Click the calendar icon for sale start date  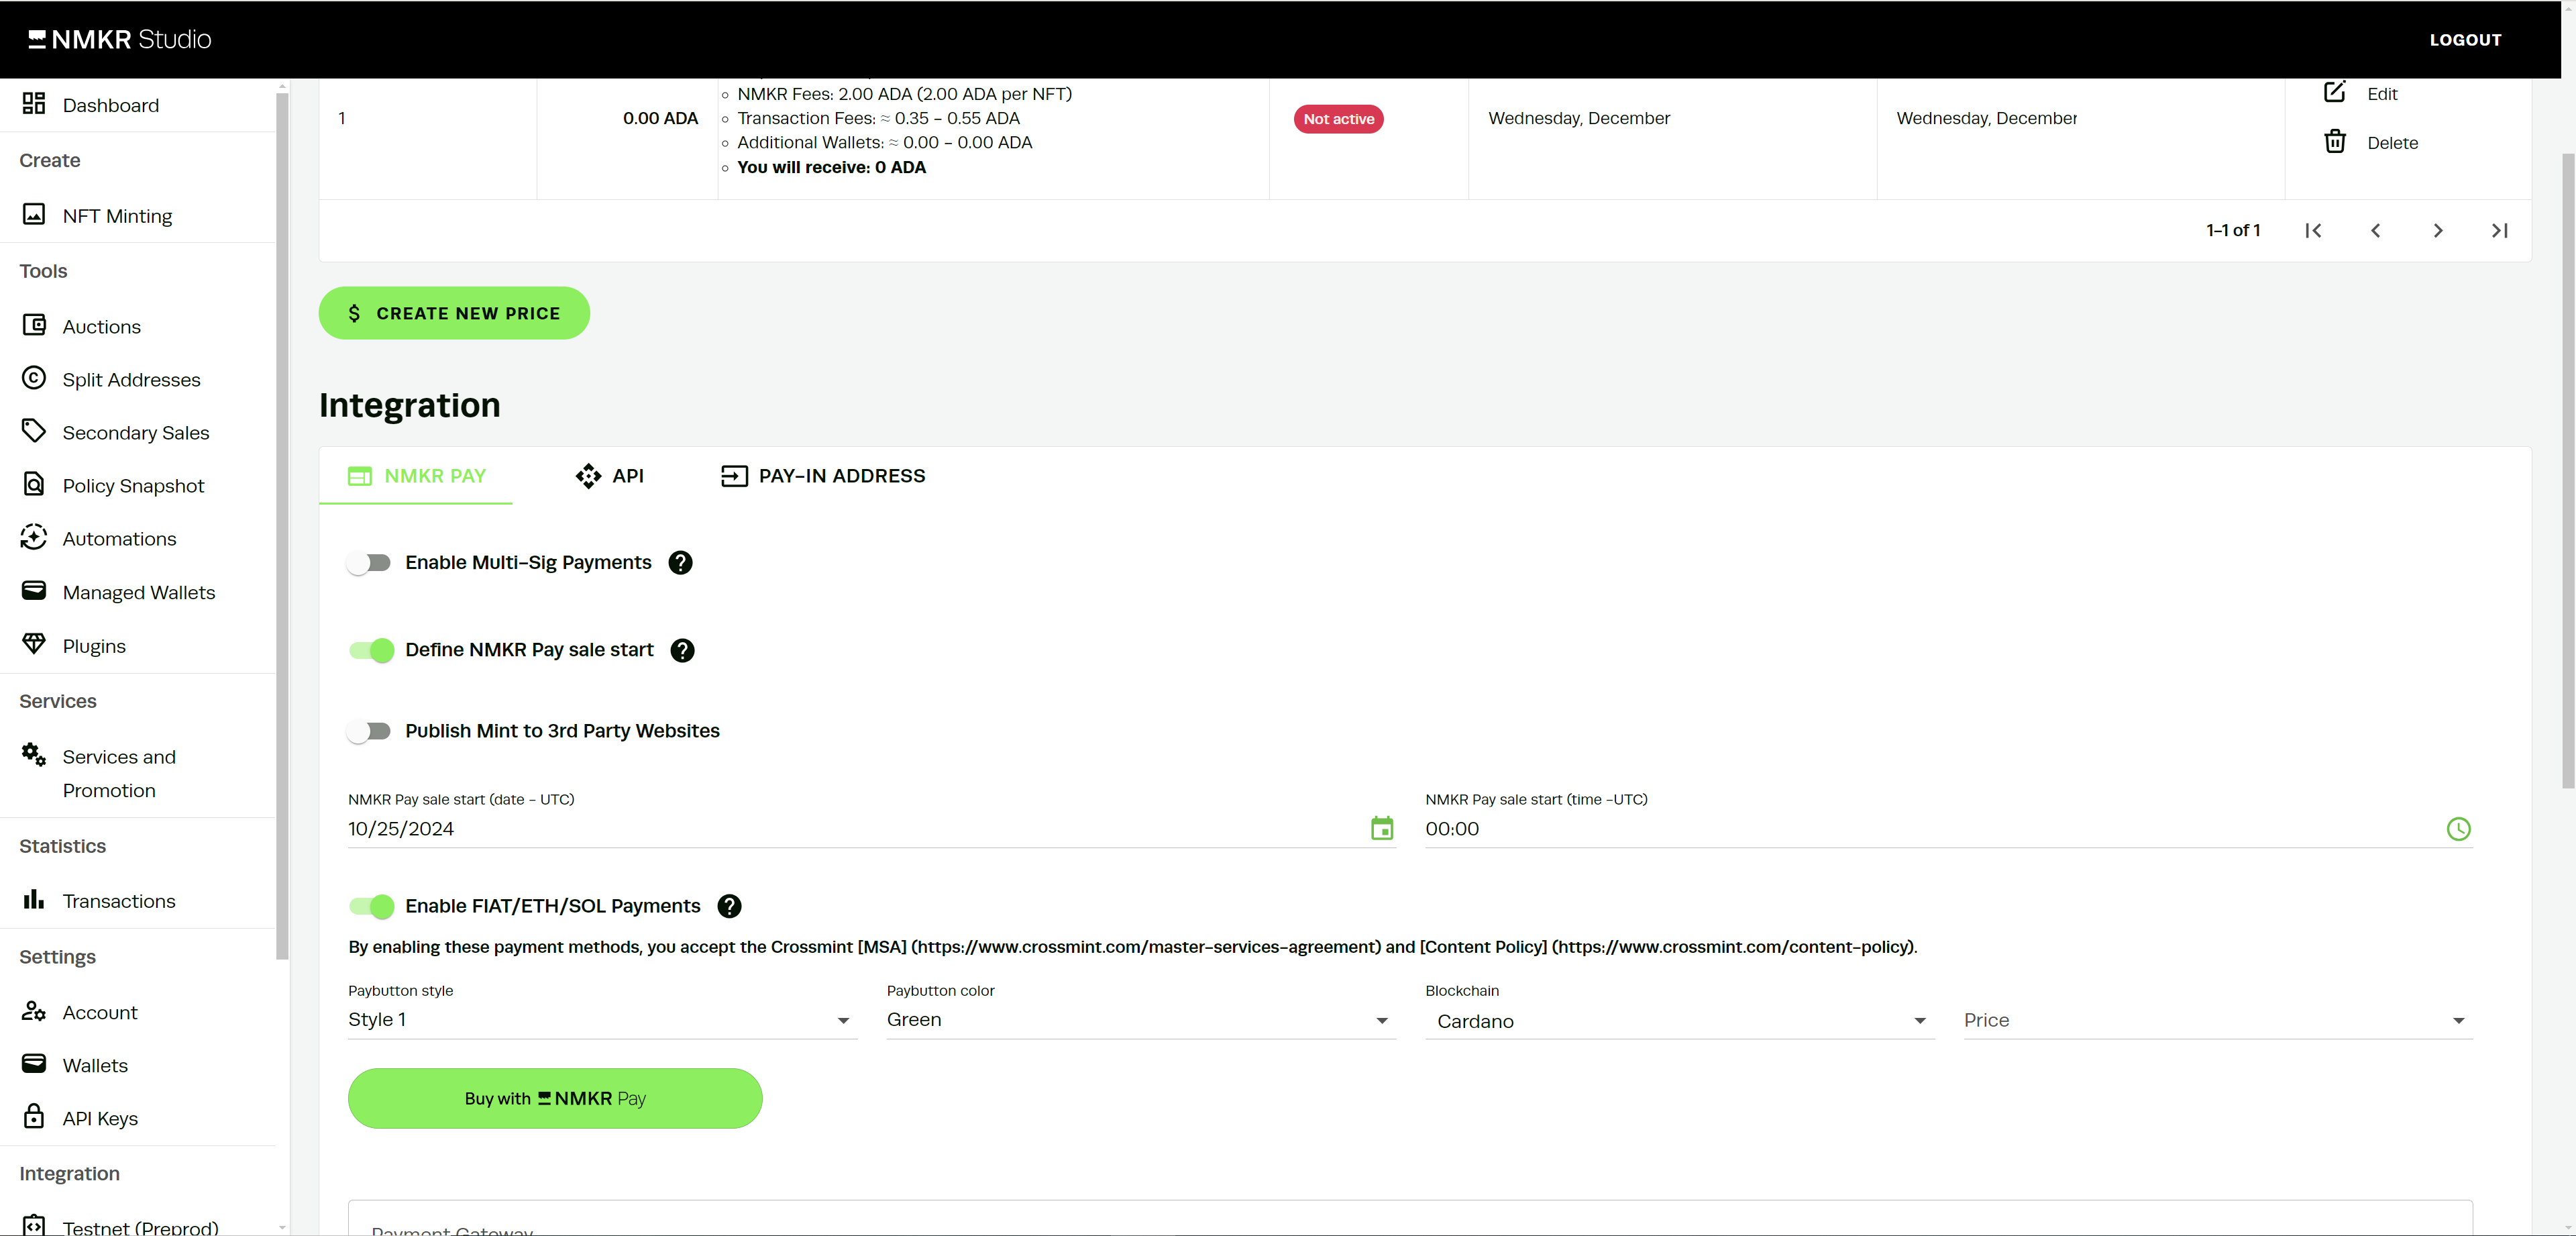click(1381, 828)
